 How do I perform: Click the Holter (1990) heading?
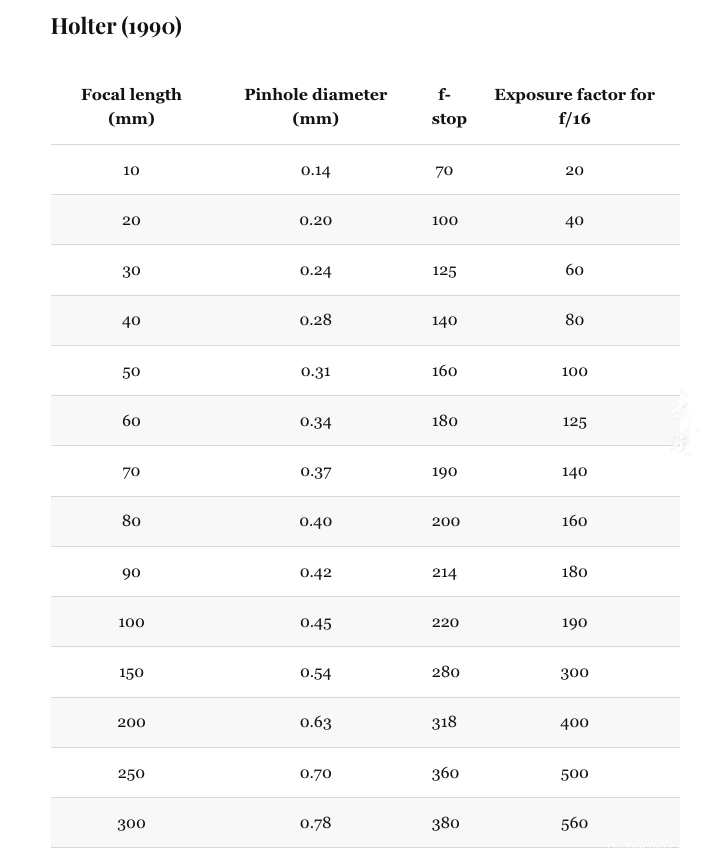coord(116,26)
